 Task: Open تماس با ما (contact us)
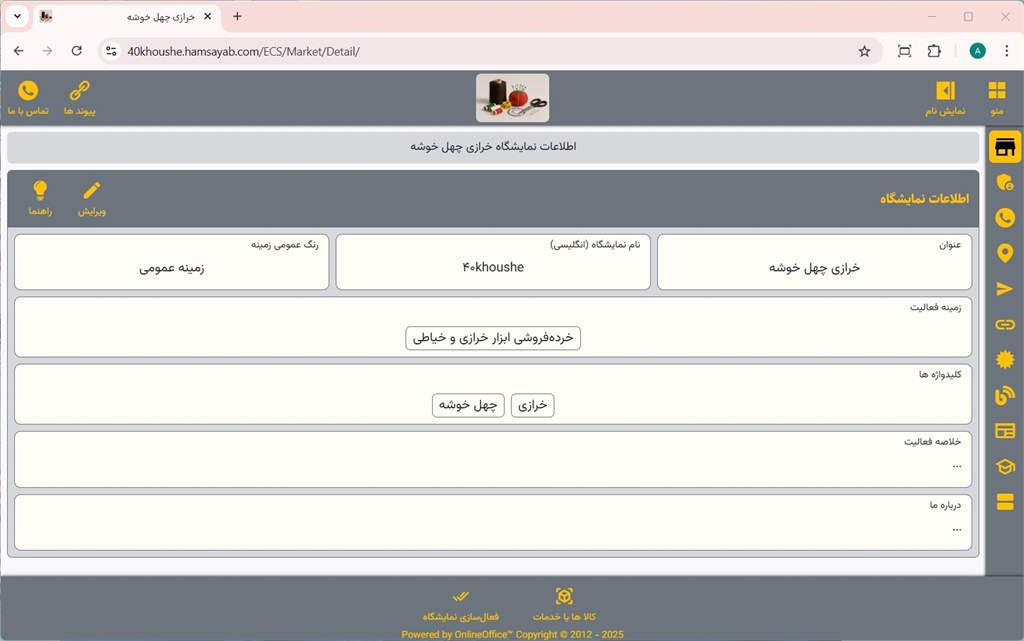point(28,98)
